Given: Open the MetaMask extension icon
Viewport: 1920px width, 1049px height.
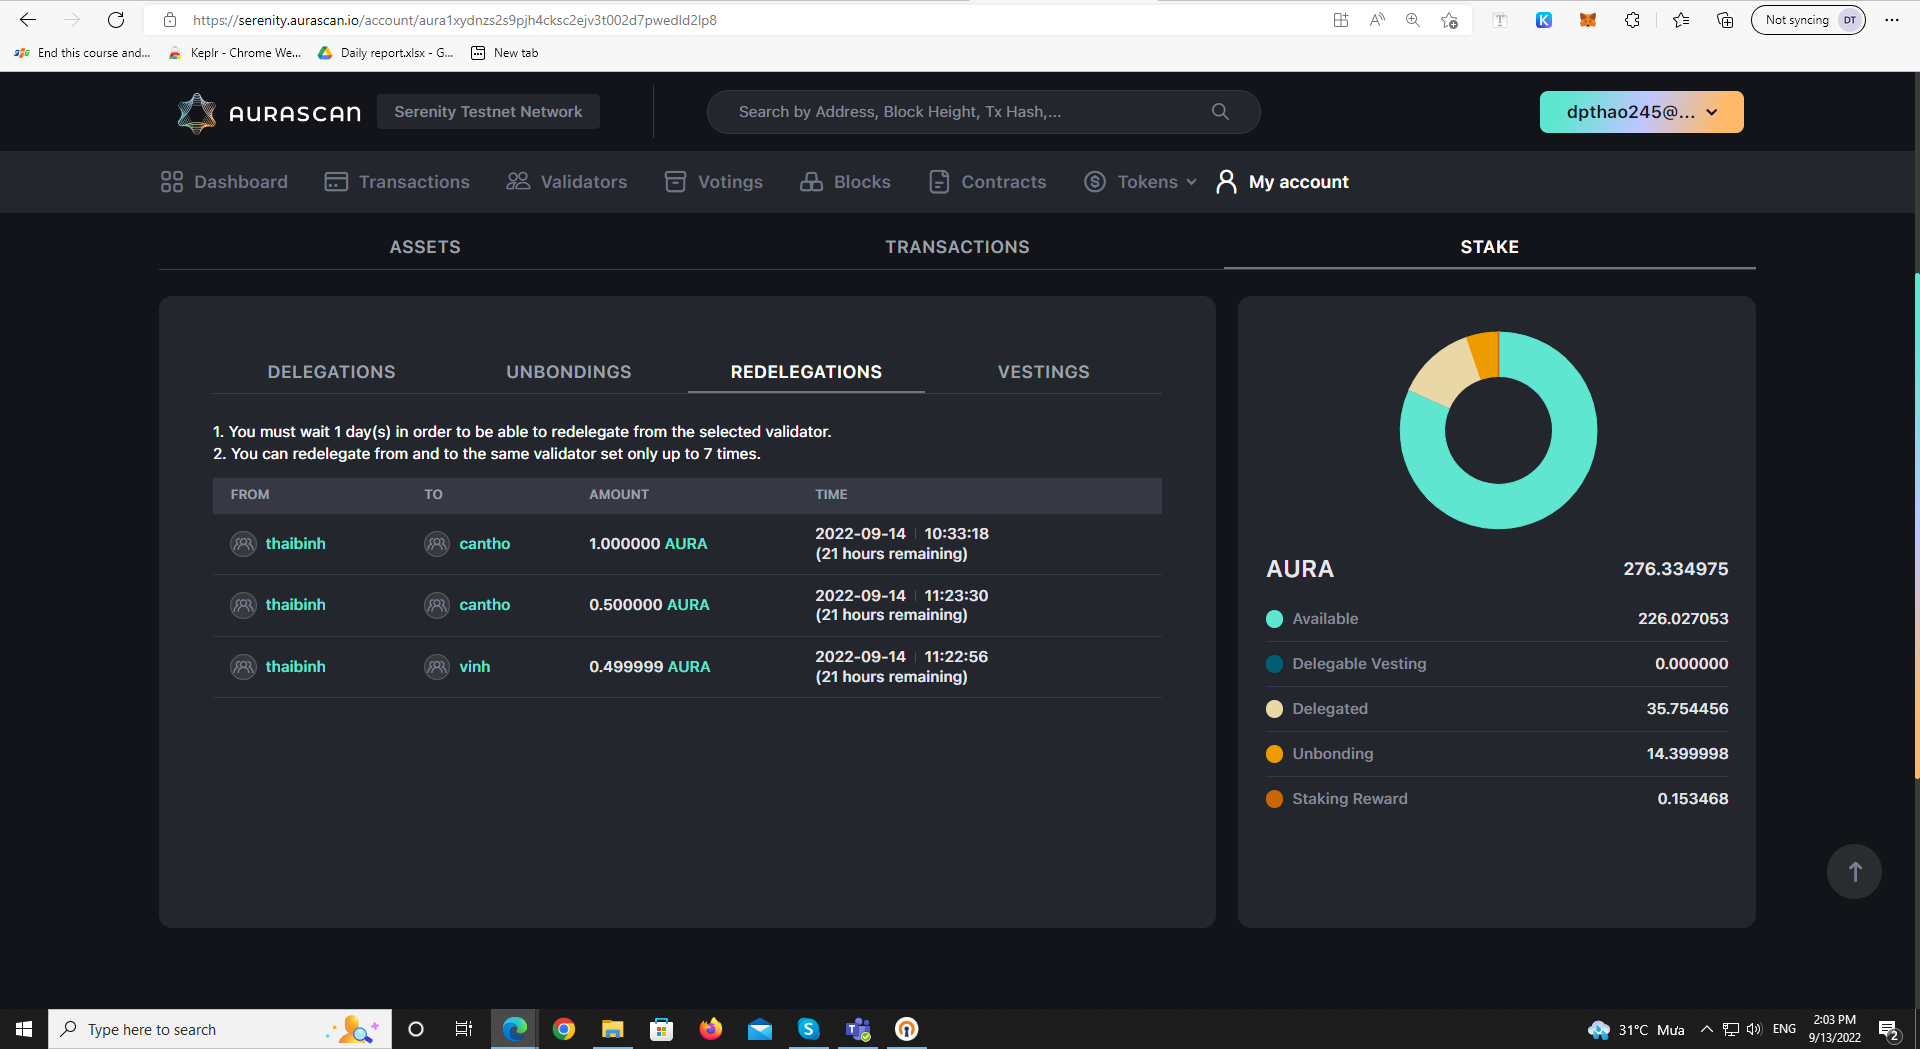Looking at the screenshot, I should tap(1587, 19).
